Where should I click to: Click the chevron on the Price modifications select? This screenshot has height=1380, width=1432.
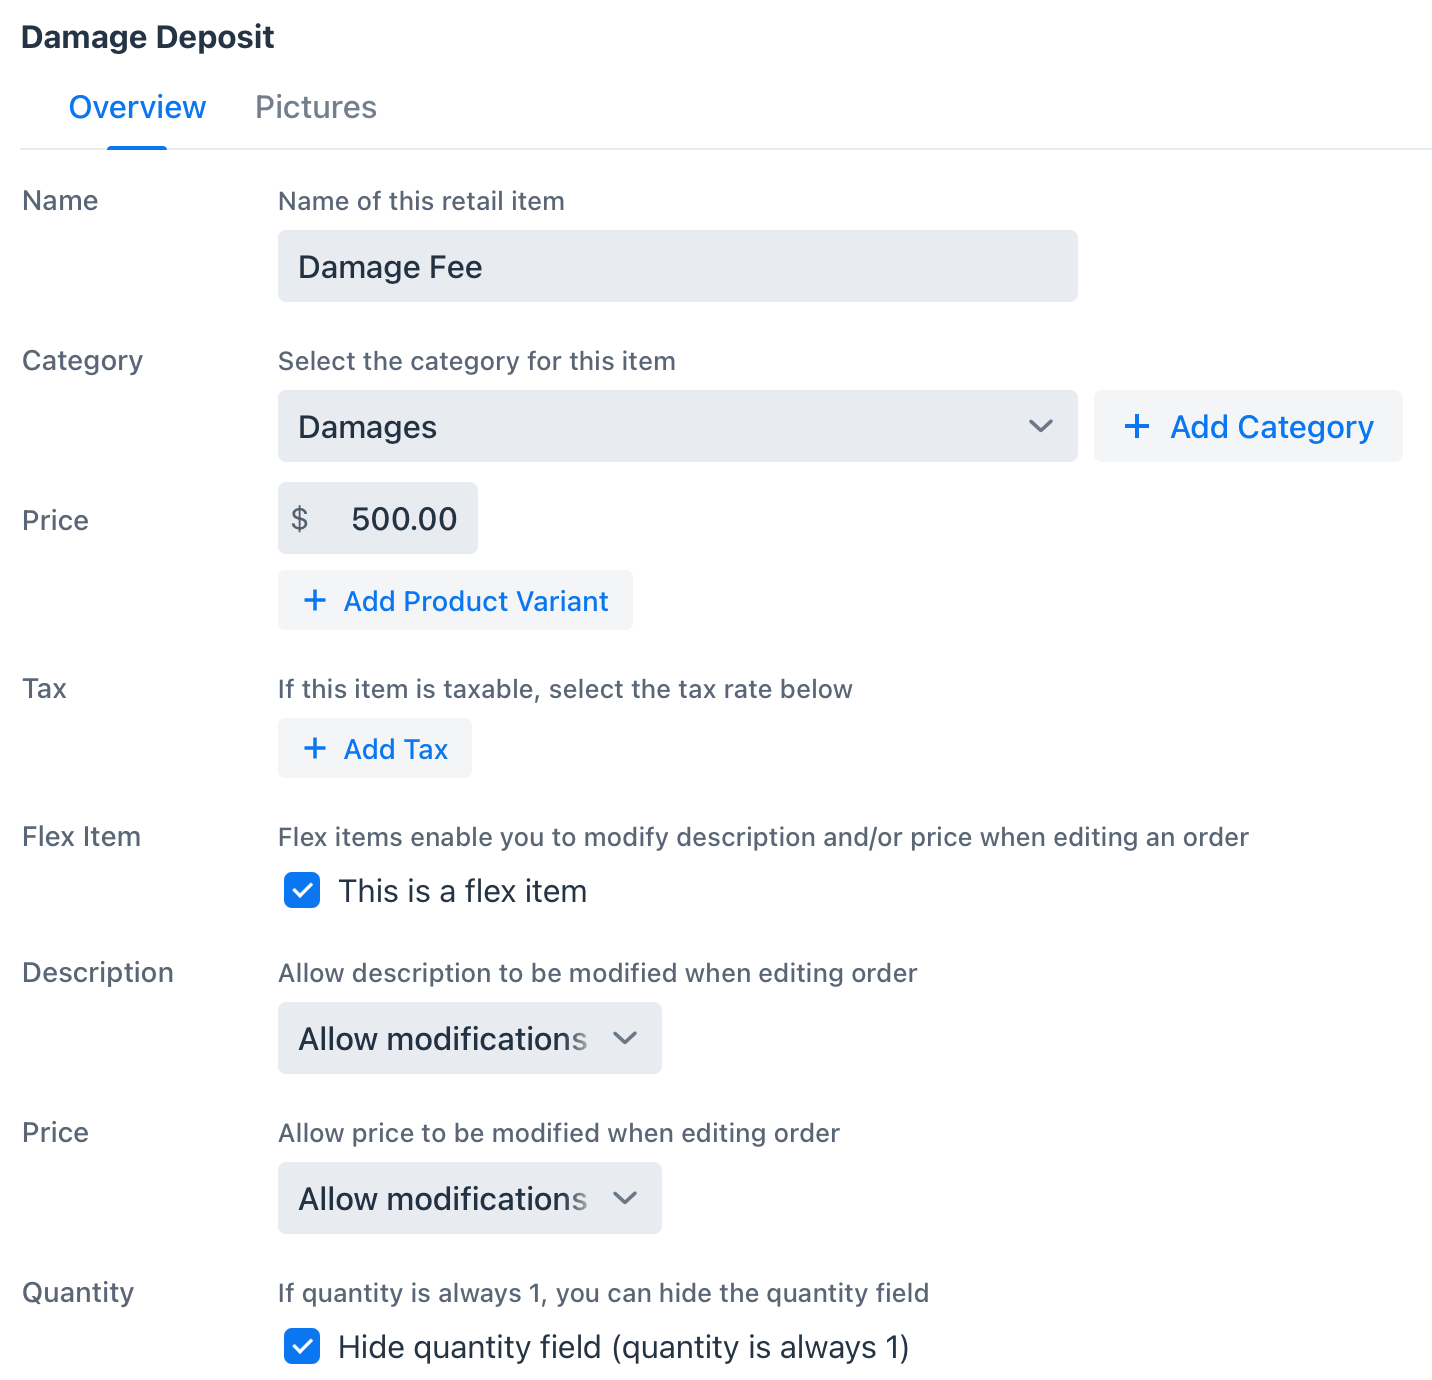click(x=625, y=1198)
